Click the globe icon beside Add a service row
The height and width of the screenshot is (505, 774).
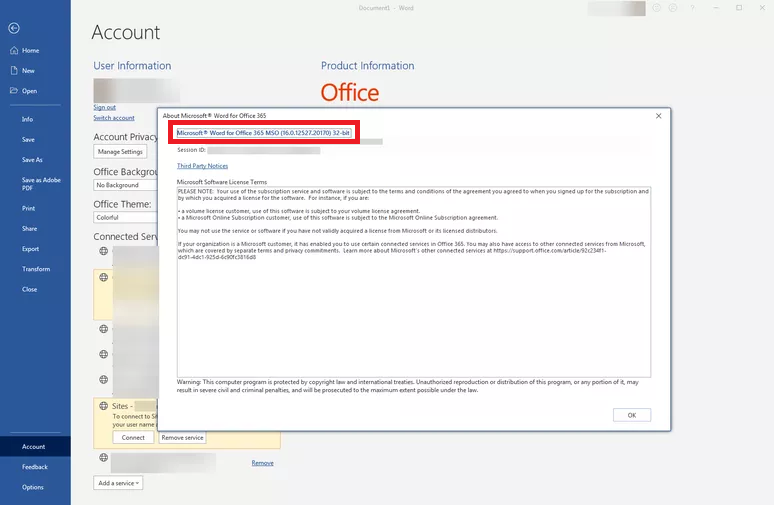[104, 457]
